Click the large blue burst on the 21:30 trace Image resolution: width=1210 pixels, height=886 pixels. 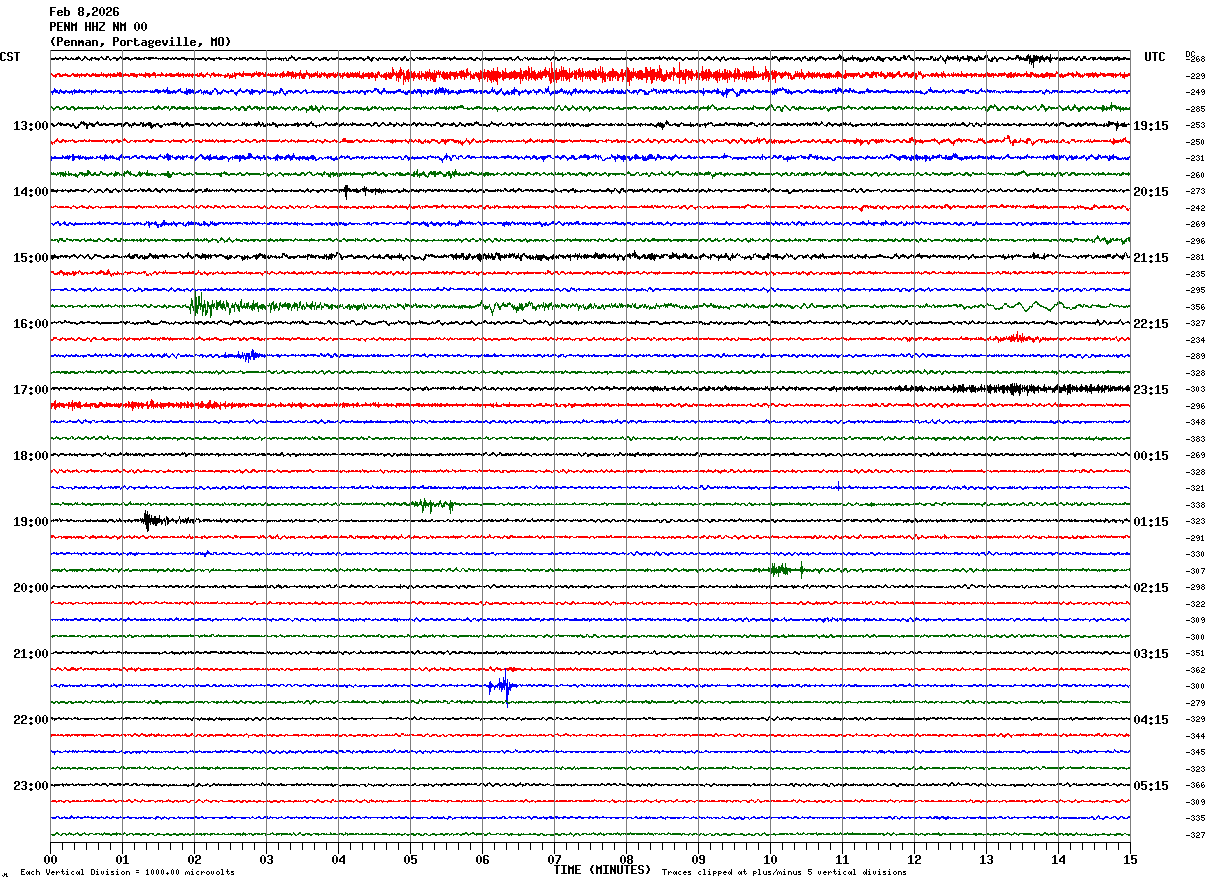(x=505, y=686)
